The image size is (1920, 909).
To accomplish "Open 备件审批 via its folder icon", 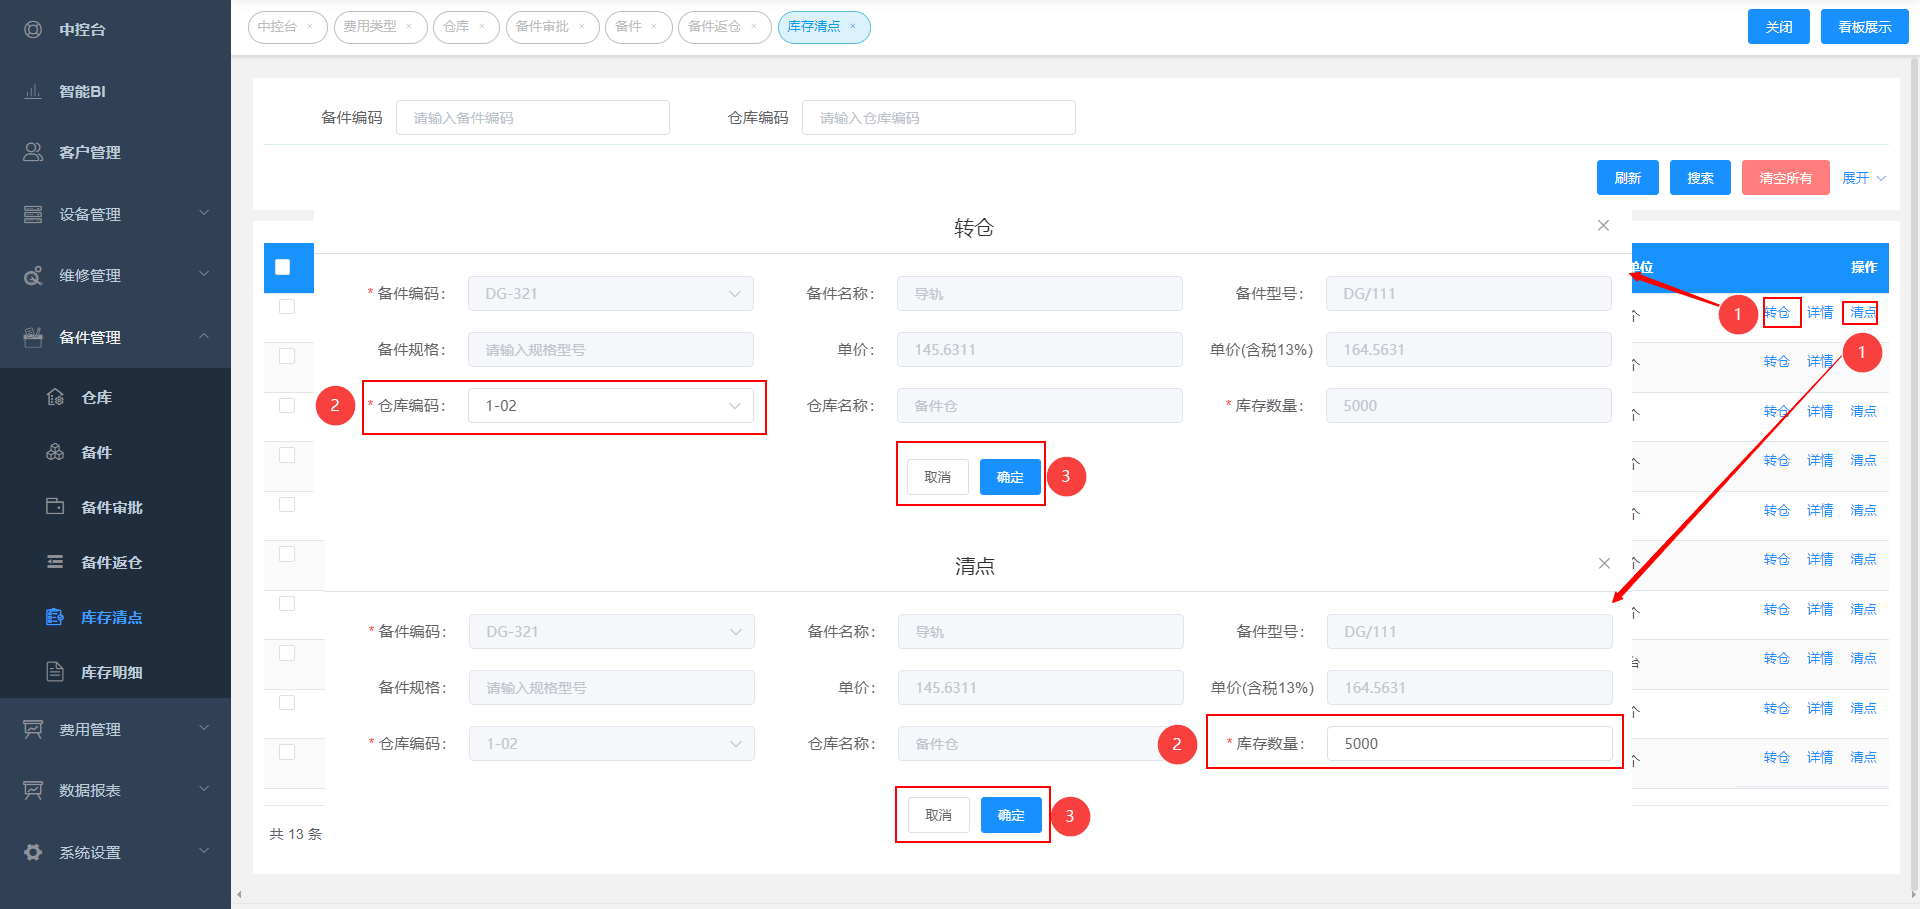I will click(56, 507).
